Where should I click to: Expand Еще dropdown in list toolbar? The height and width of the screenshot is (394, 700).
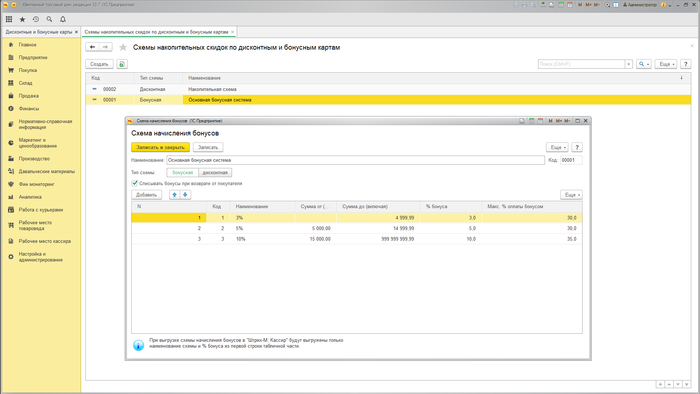[x=665, y=64]
